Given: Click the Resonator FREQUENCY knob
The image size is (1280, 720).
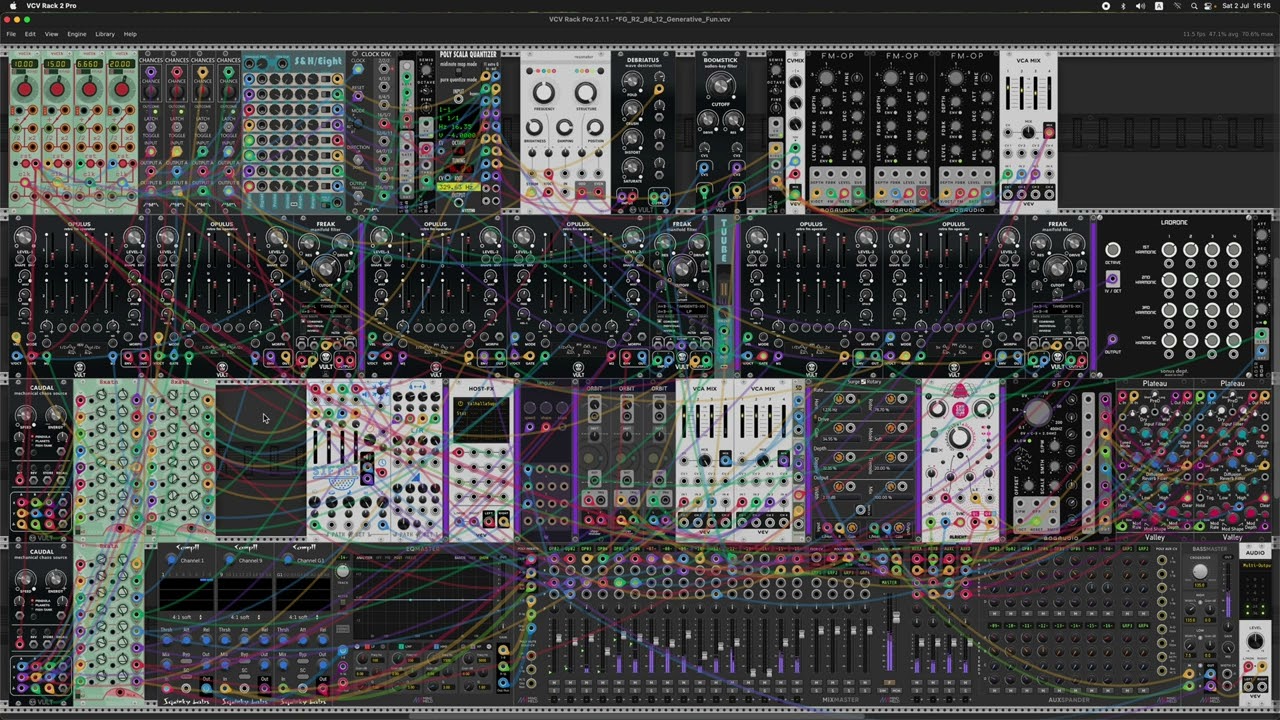Looking at the screenshot, I should (x=544, y=93).
